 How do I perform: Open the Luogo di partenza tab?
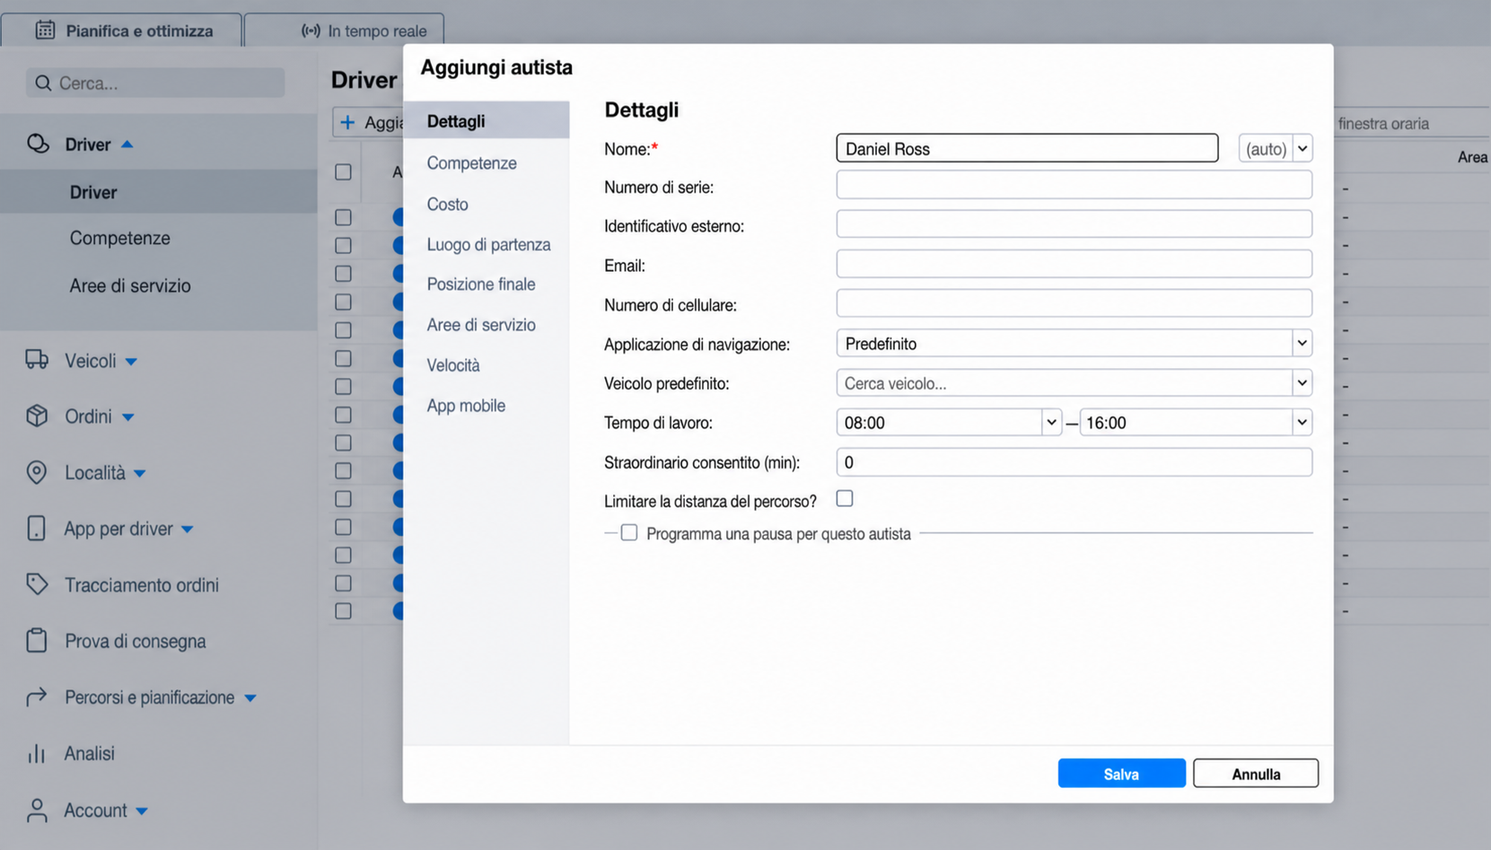[489, 244]
